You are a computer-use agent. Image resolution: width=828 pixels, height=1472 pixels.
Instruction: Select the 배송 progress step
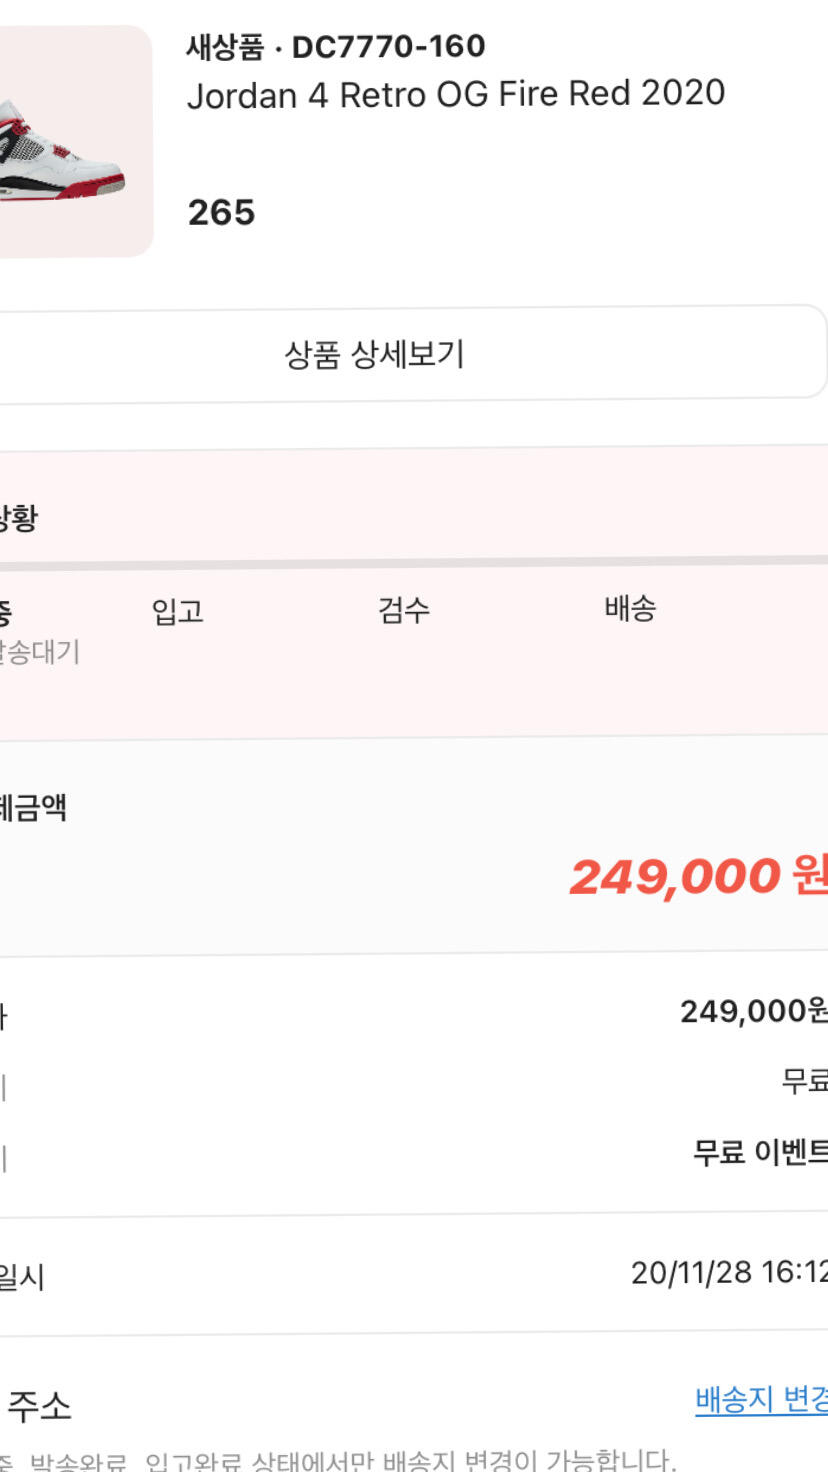point(630,608)
